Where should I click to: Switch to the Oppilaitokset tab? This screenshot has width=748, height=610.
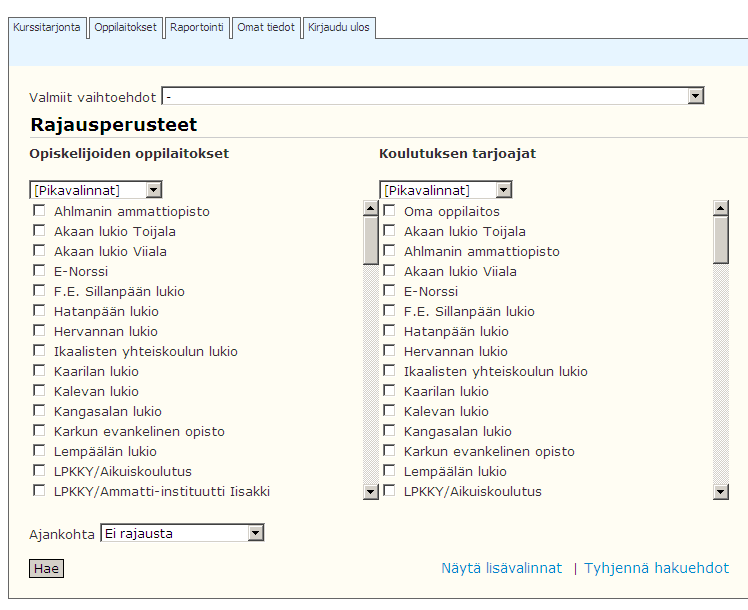click(125, 27)
